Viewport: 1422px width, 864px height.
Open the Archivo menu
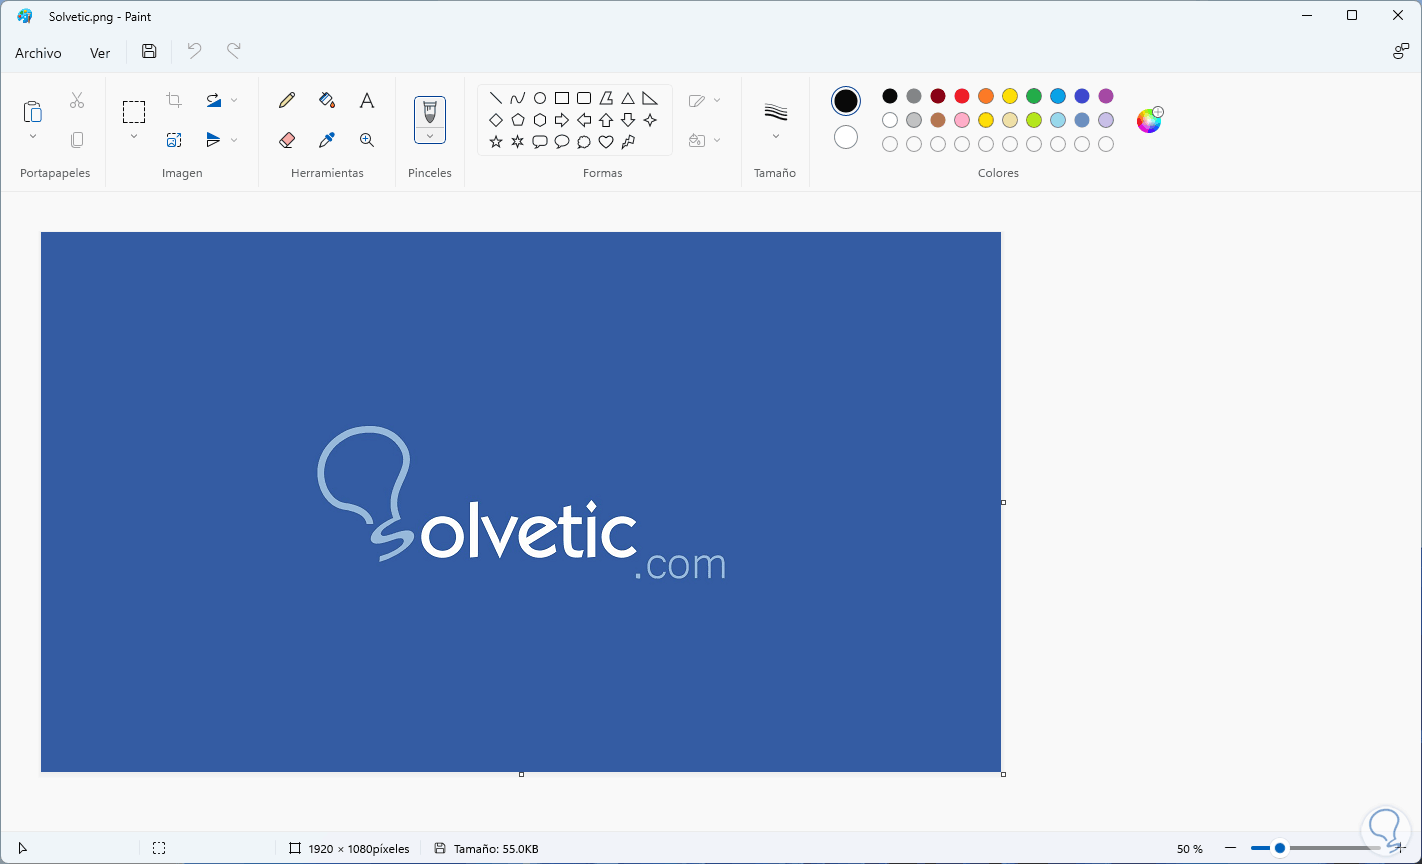click(38, 53)
